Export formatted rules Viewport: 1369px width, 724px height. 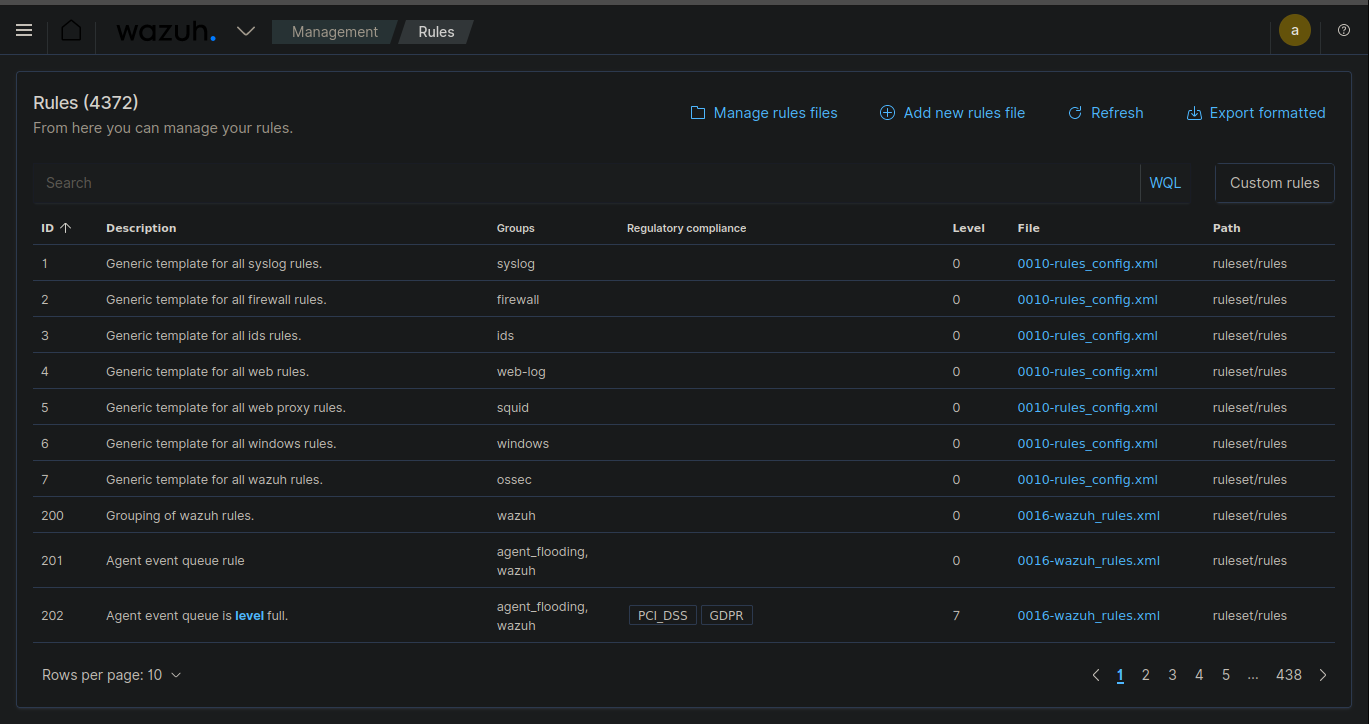pyautogui.click(x=1255, y=113)
